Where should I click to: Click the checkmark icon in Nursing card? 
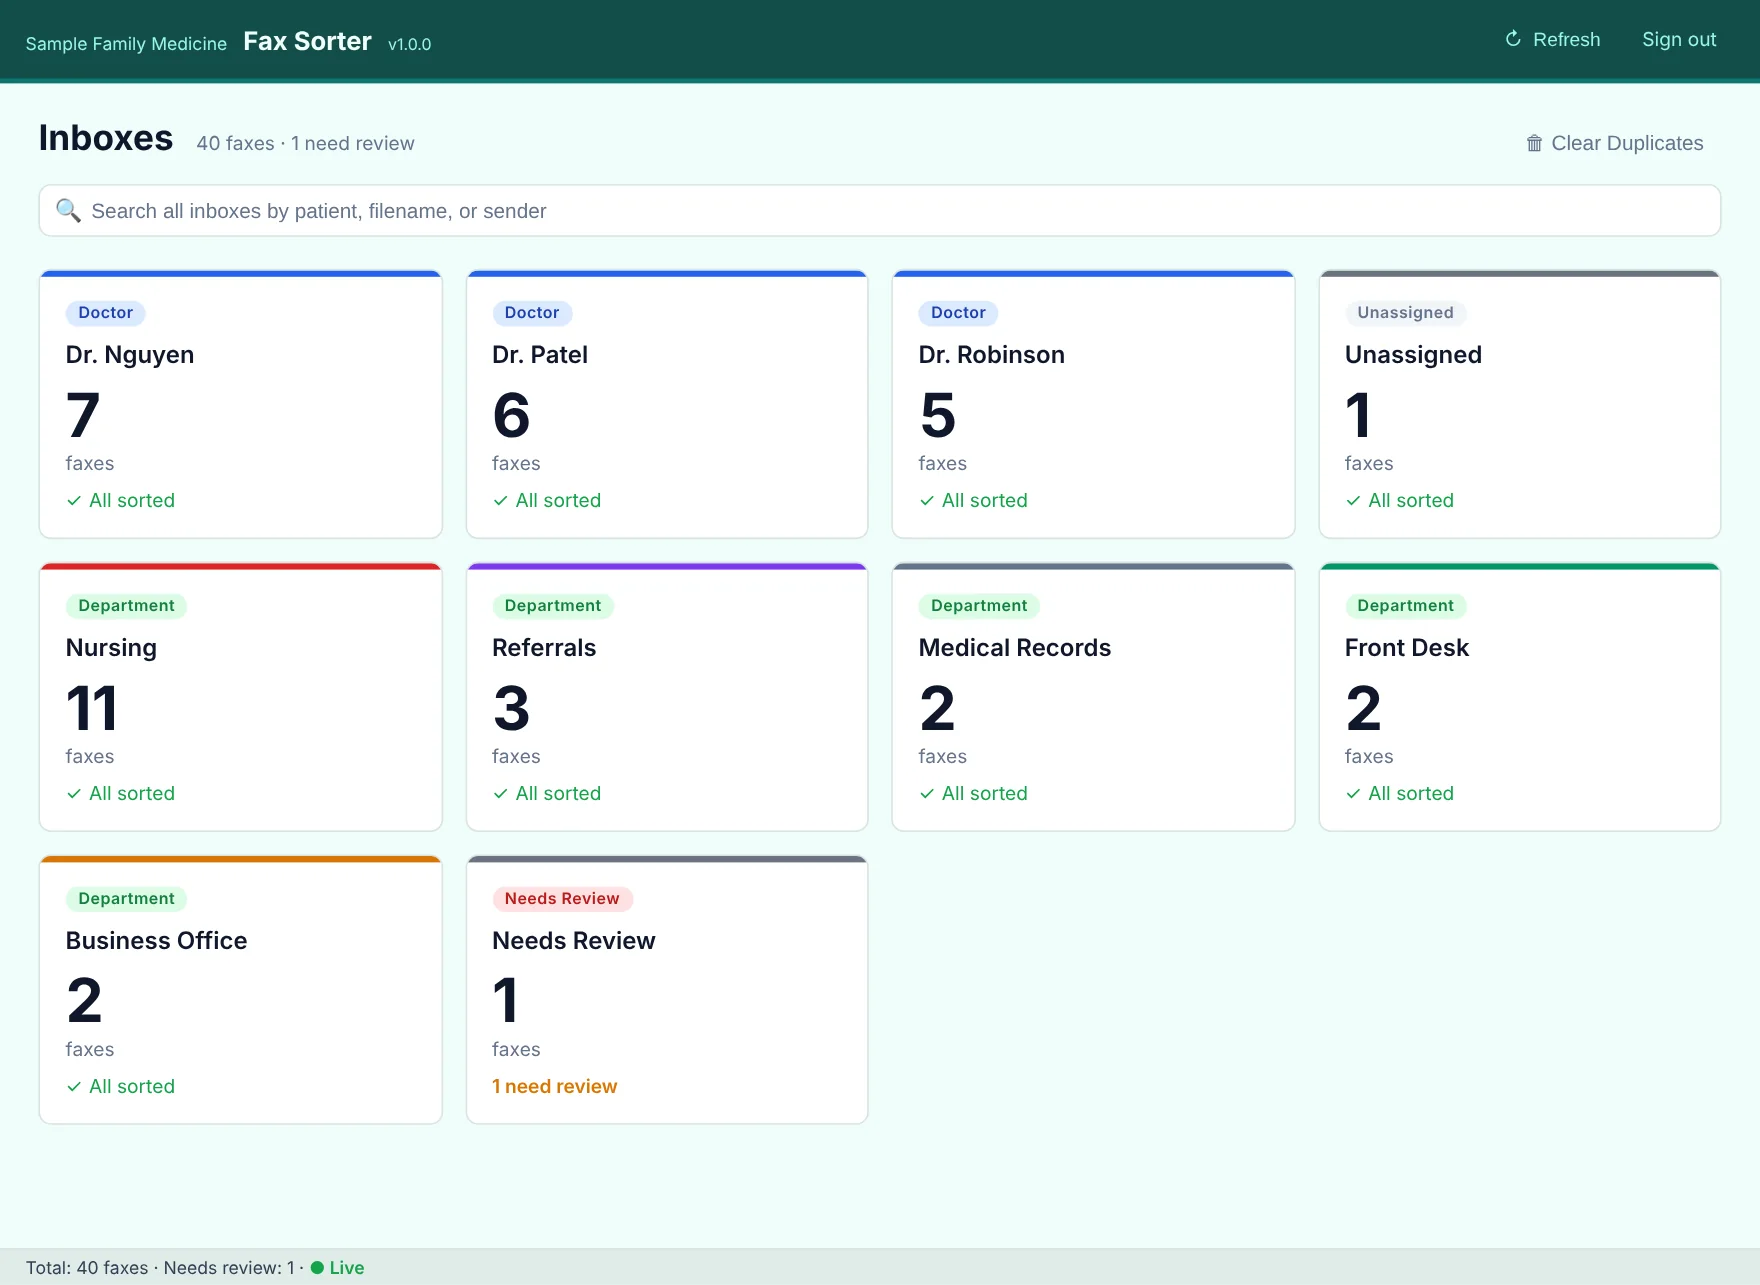coord(74,793)
